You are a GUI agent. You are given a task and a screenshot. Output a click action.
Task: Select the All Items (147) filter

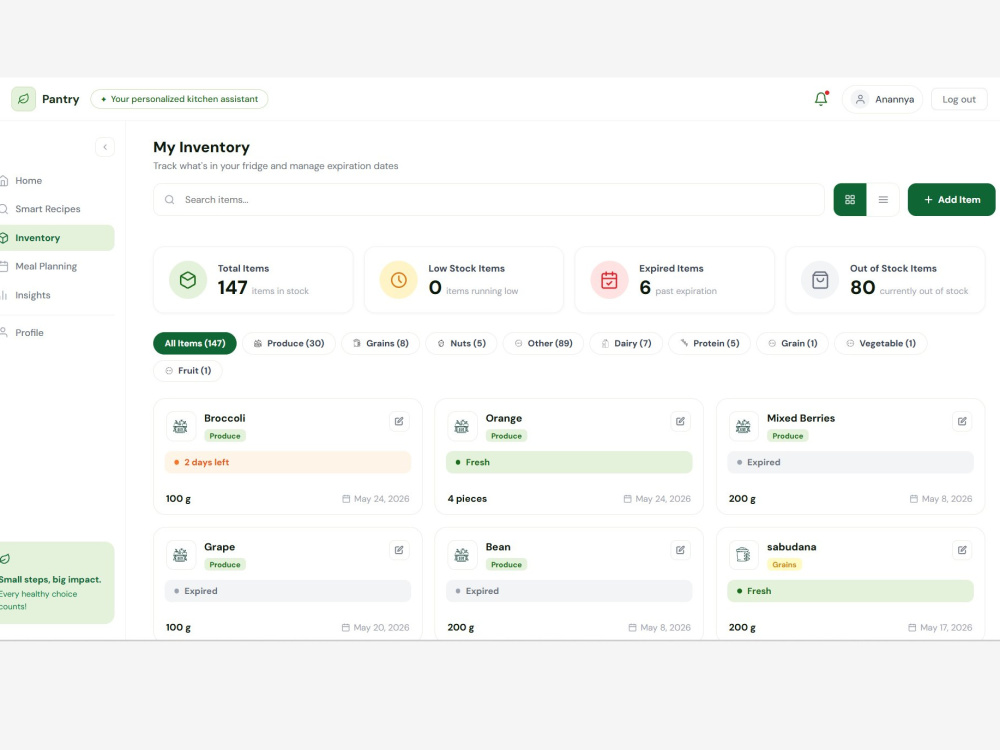tap(195, 343)
